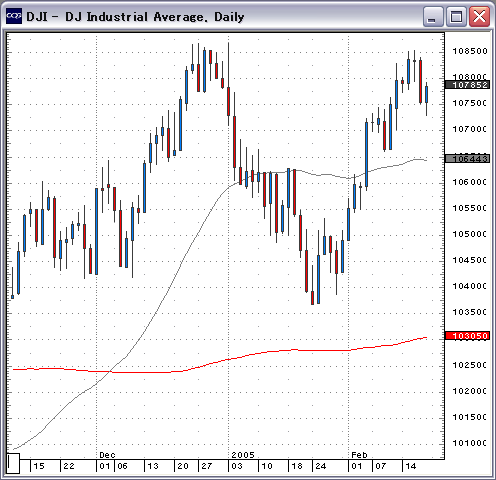This screenshot has height=480, width=496.
Task: Click the 106000 price axis label
Action: pyautogui.click(x=469, y=182)
